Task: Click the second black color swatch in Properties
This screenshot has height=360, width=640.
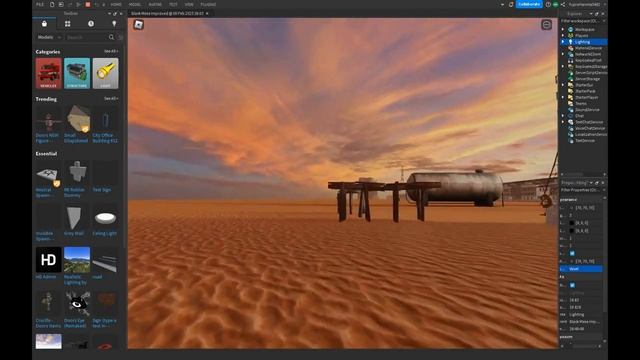Action: click(572, 231)
